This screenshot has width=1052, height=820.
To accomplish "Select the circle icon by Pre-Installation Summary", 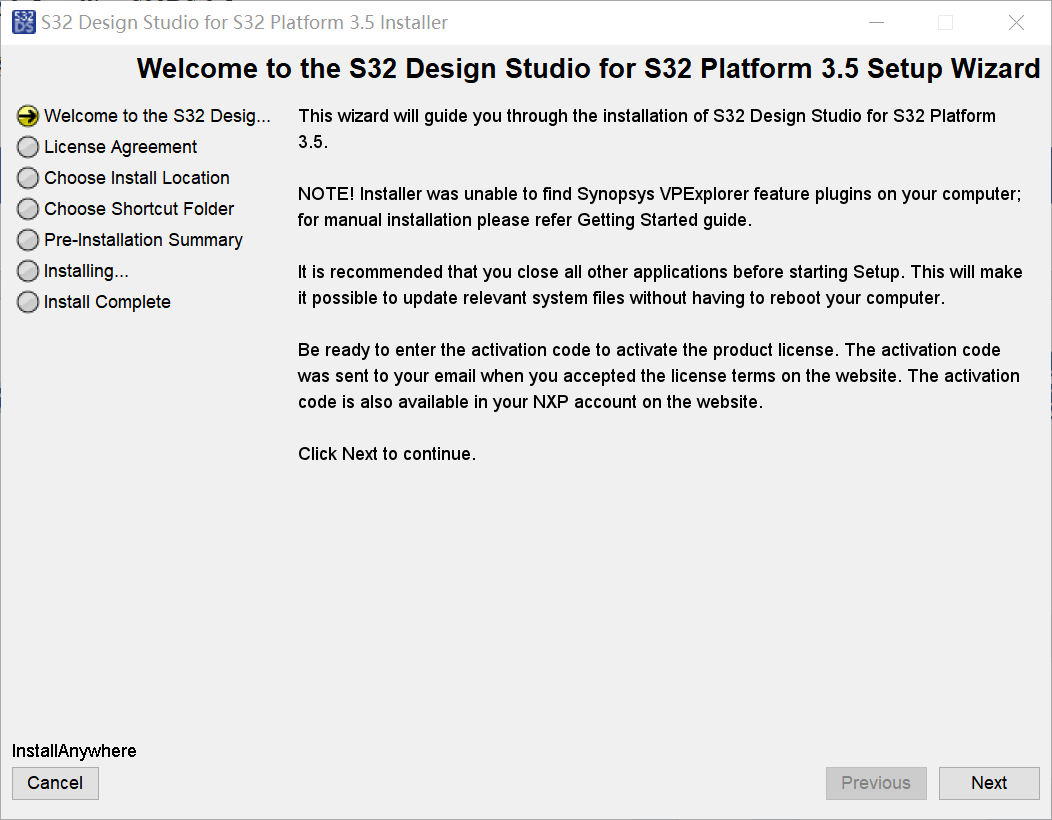I will click(28, 240).
